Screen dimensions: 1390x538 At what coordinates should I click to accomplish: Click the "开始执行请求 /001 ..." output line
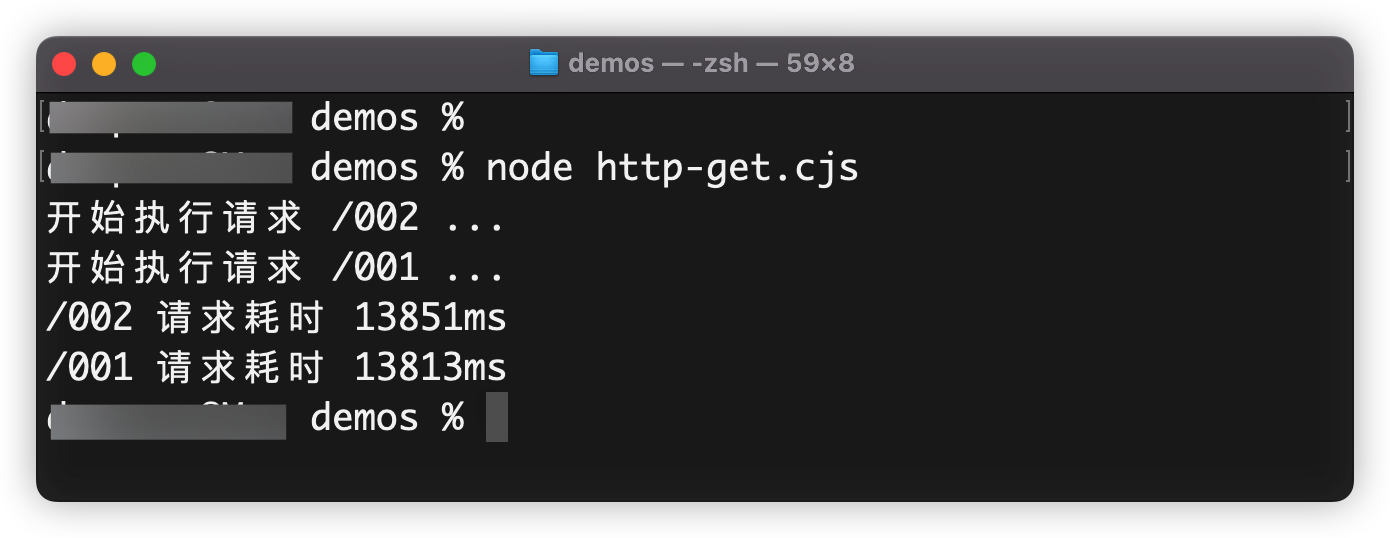(x=275, y=267)
